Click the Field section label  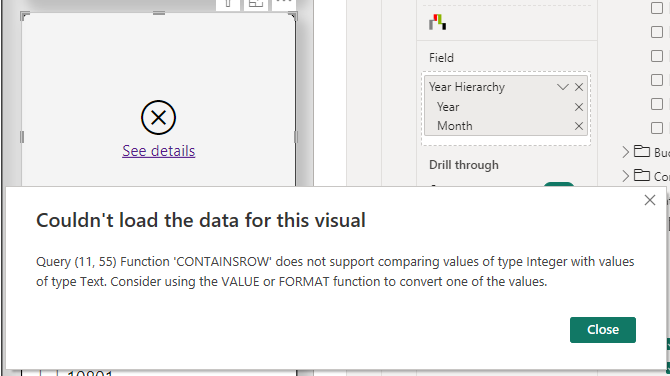pos(441,58)
